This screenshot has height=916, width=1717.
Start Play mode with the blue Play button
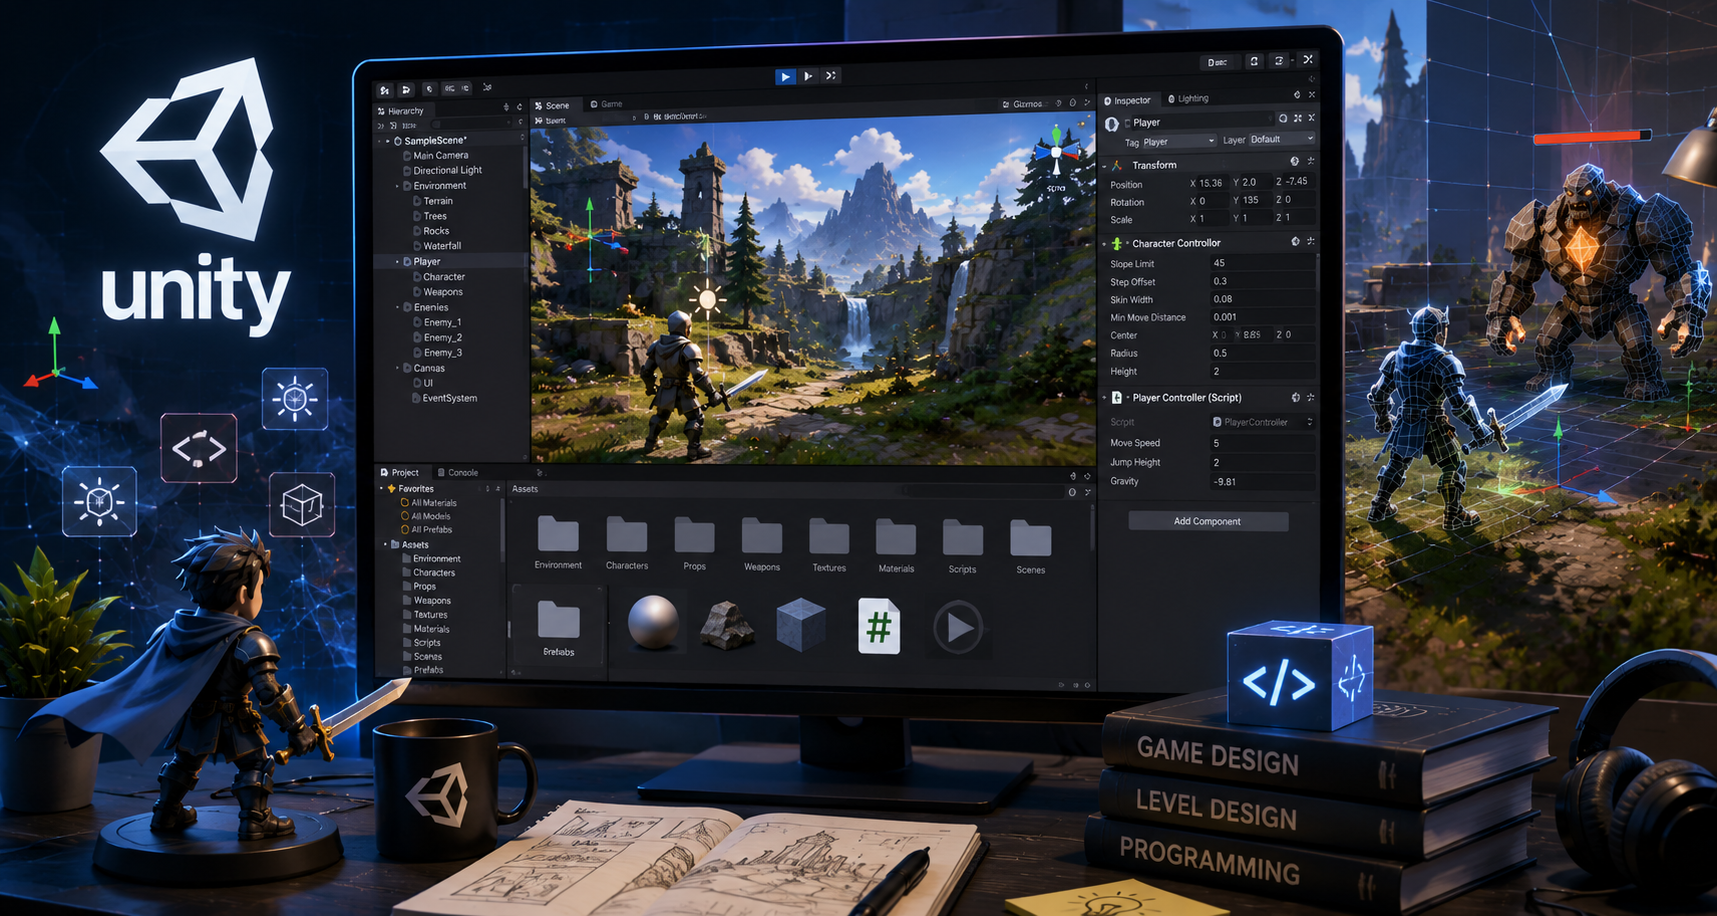pos(785,76)
